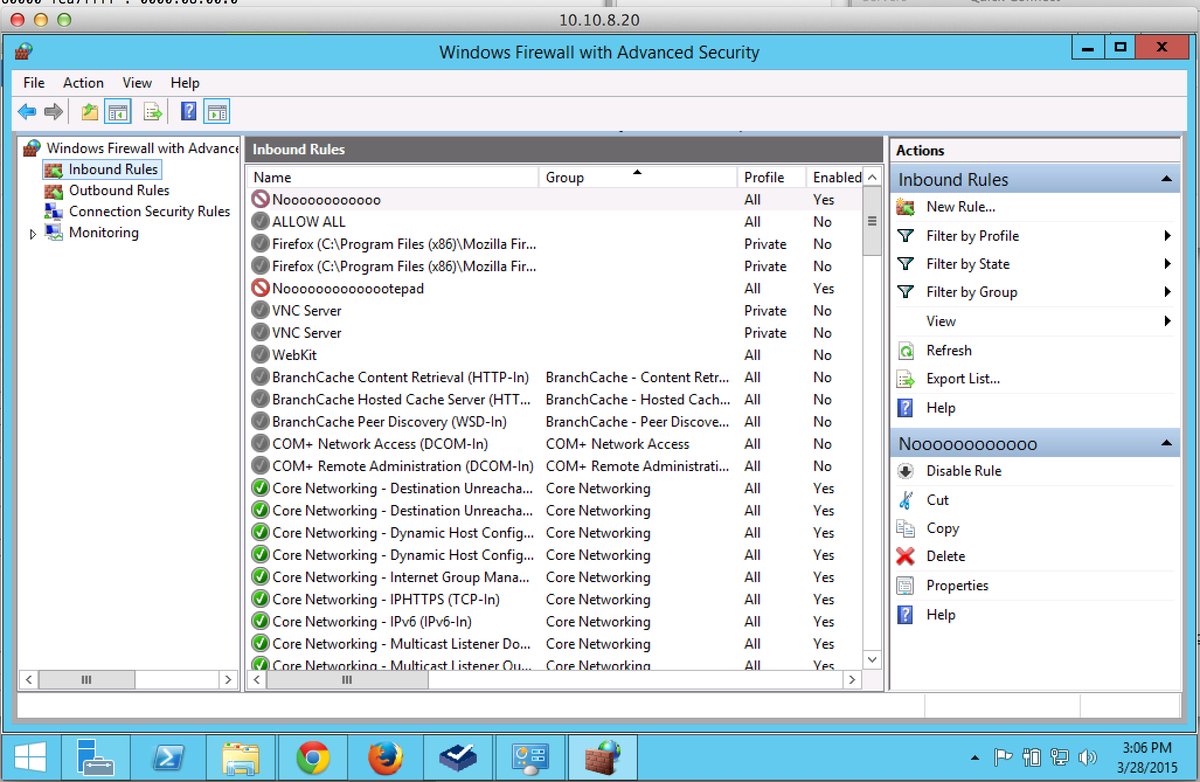1200x782 pixels.
Task: Show hidden icons in the system tray
Action: coord(975,757)
